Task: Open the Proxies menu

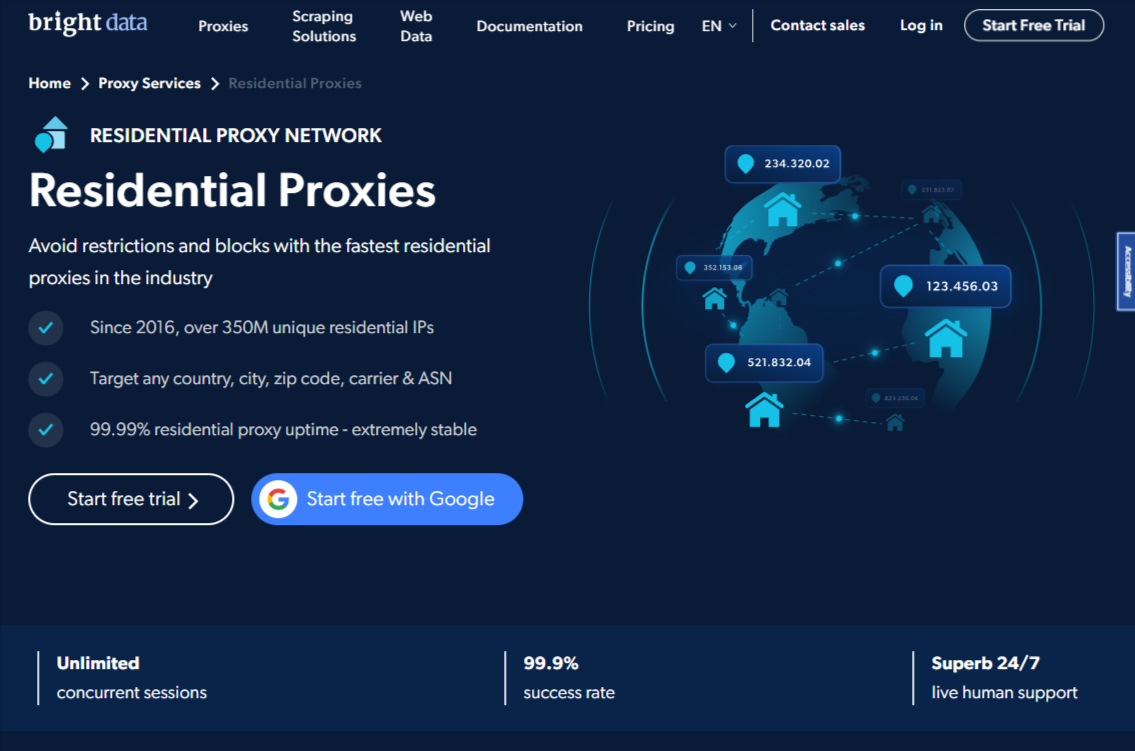Action: coord(223,26)
